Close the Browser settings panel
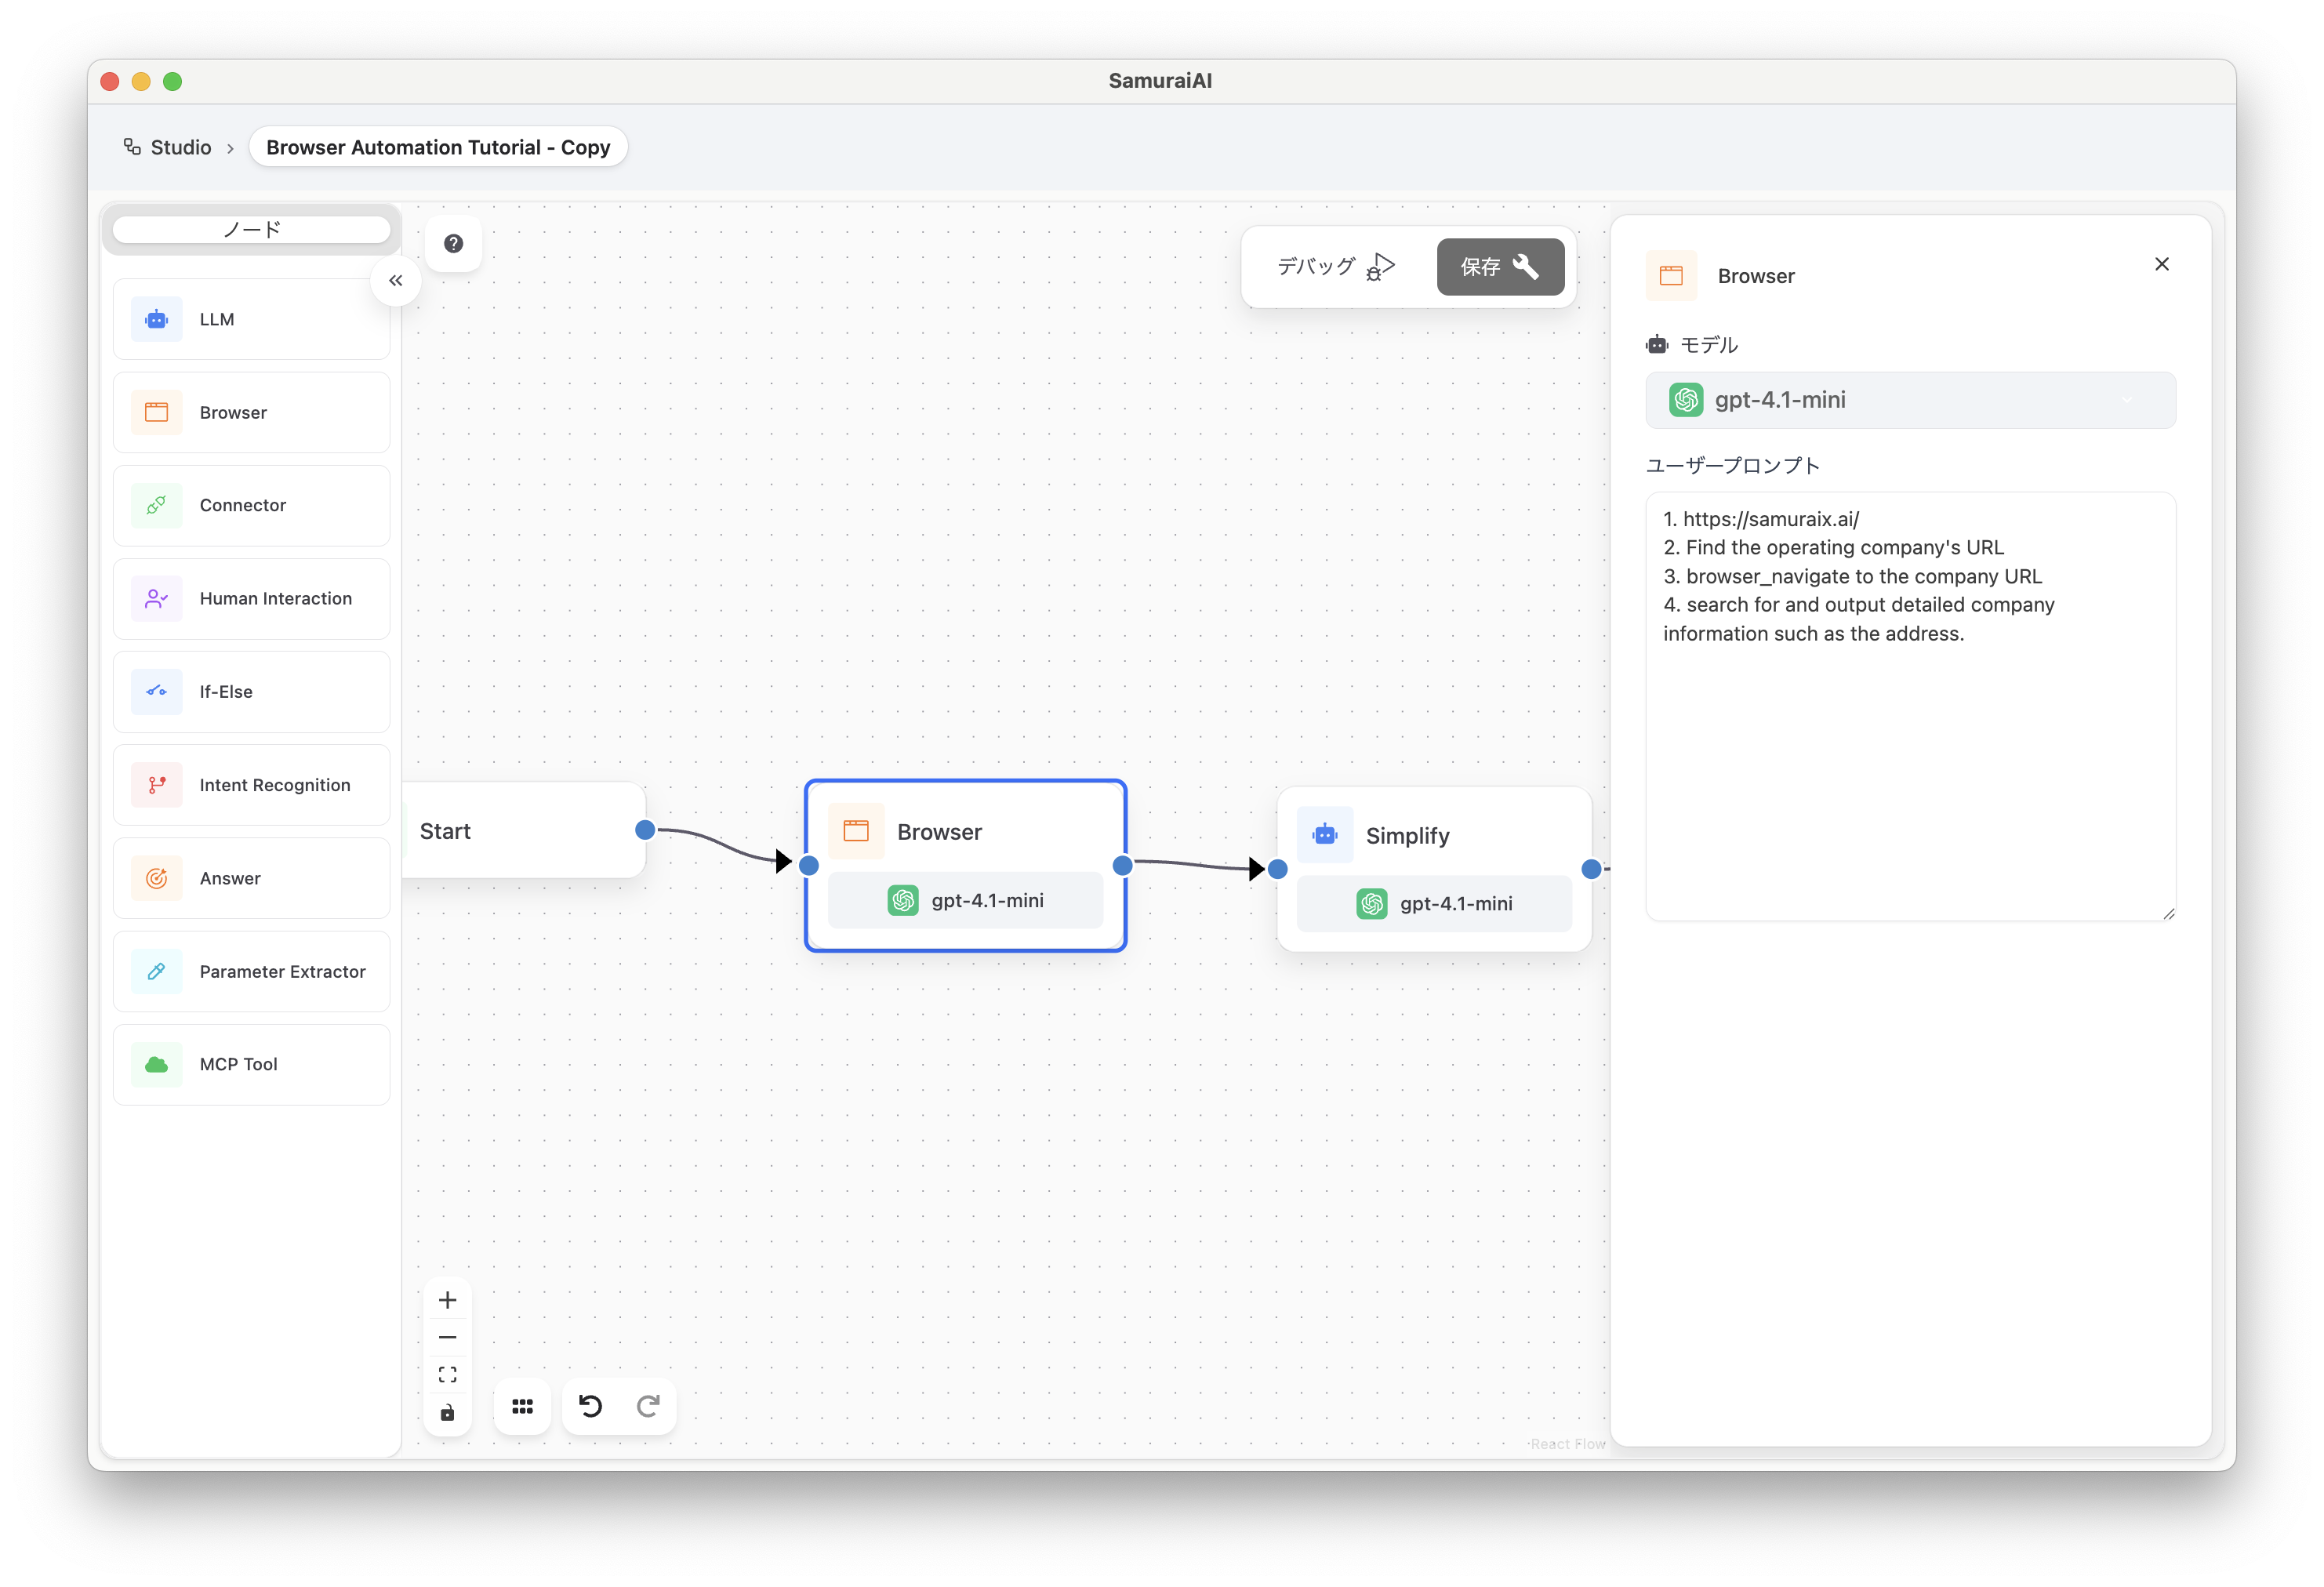The image size is (2324, 1587). (x=2161, y=264)
